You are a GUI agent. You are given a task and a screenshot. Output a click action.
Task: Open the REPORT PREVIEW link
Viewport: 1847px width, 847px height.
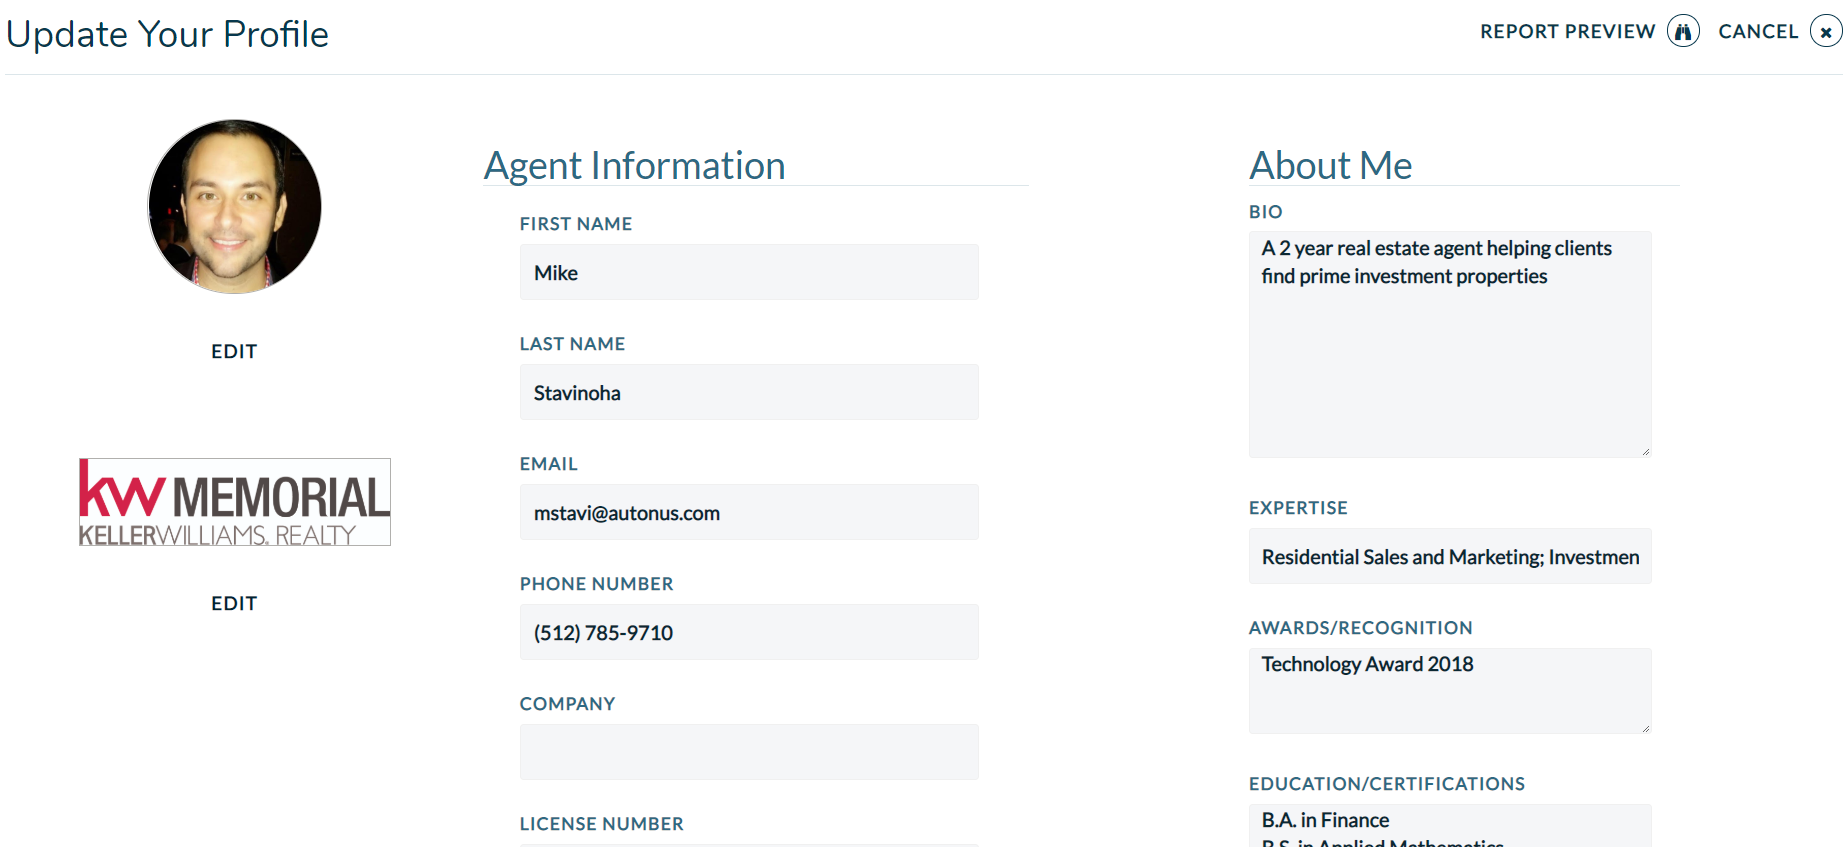click(1567, 32)
